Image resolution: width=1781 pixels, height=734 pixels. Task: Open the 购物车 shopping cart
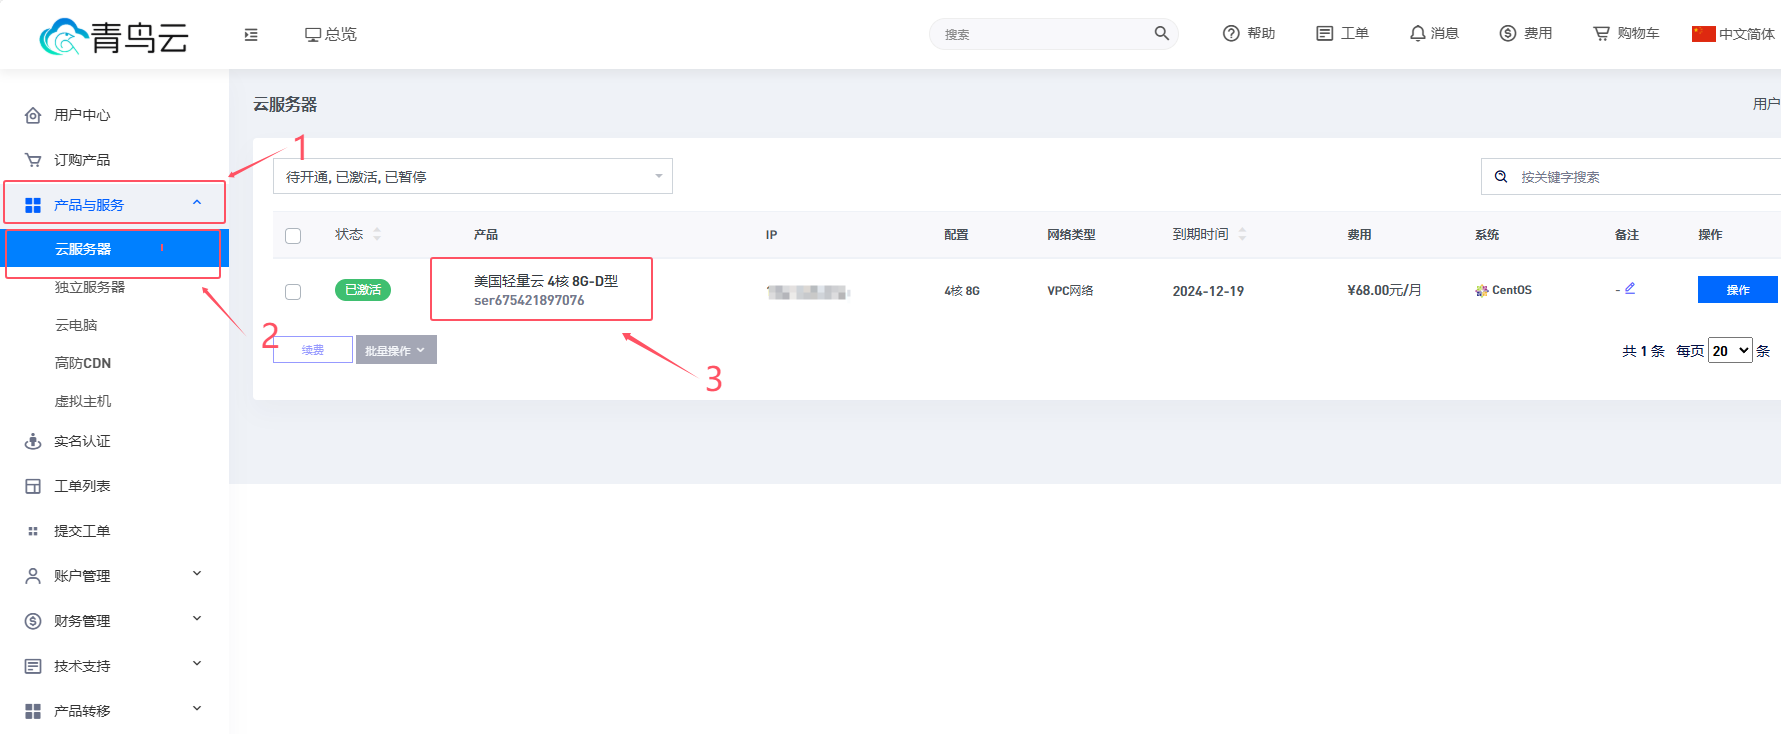1626,33
